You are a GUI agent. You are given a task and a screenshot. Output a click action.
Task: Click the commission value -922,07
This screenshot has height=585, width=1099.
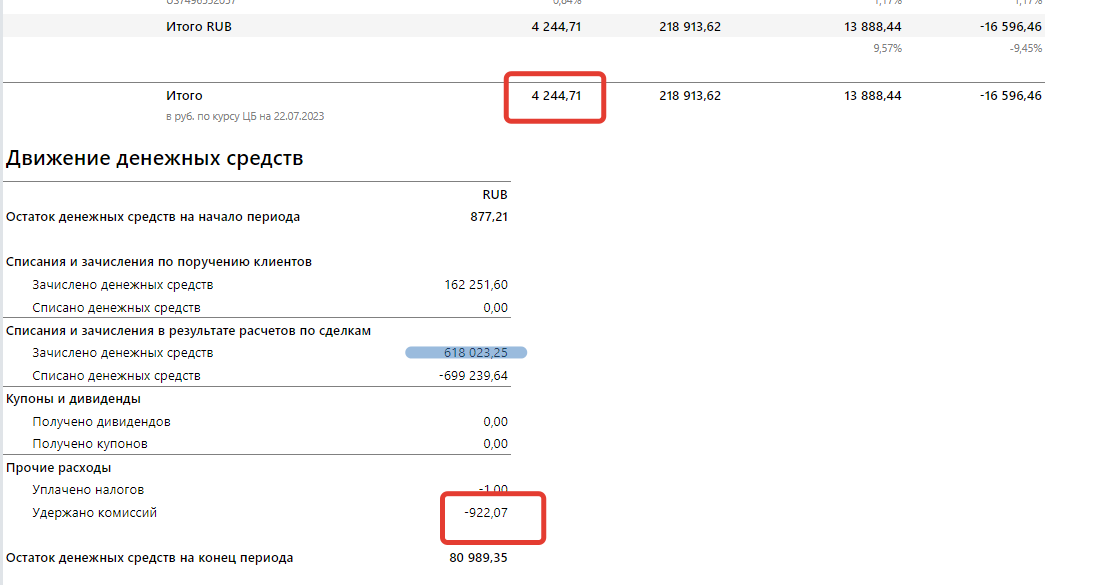click(x=486, y=513)
